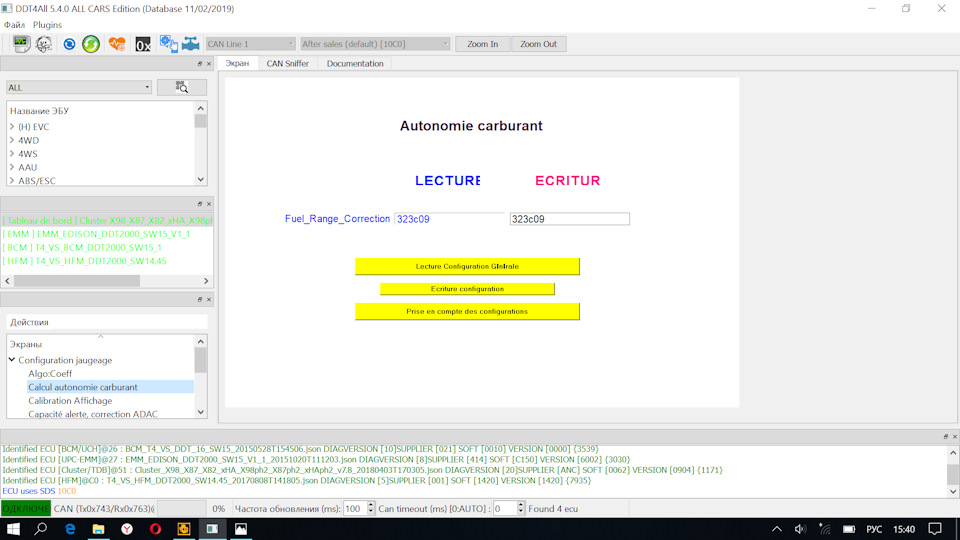This screenshot has width=960, height=540.
Task: Click the Einstein face expert mode icon
Action: [x=43, y=44]
